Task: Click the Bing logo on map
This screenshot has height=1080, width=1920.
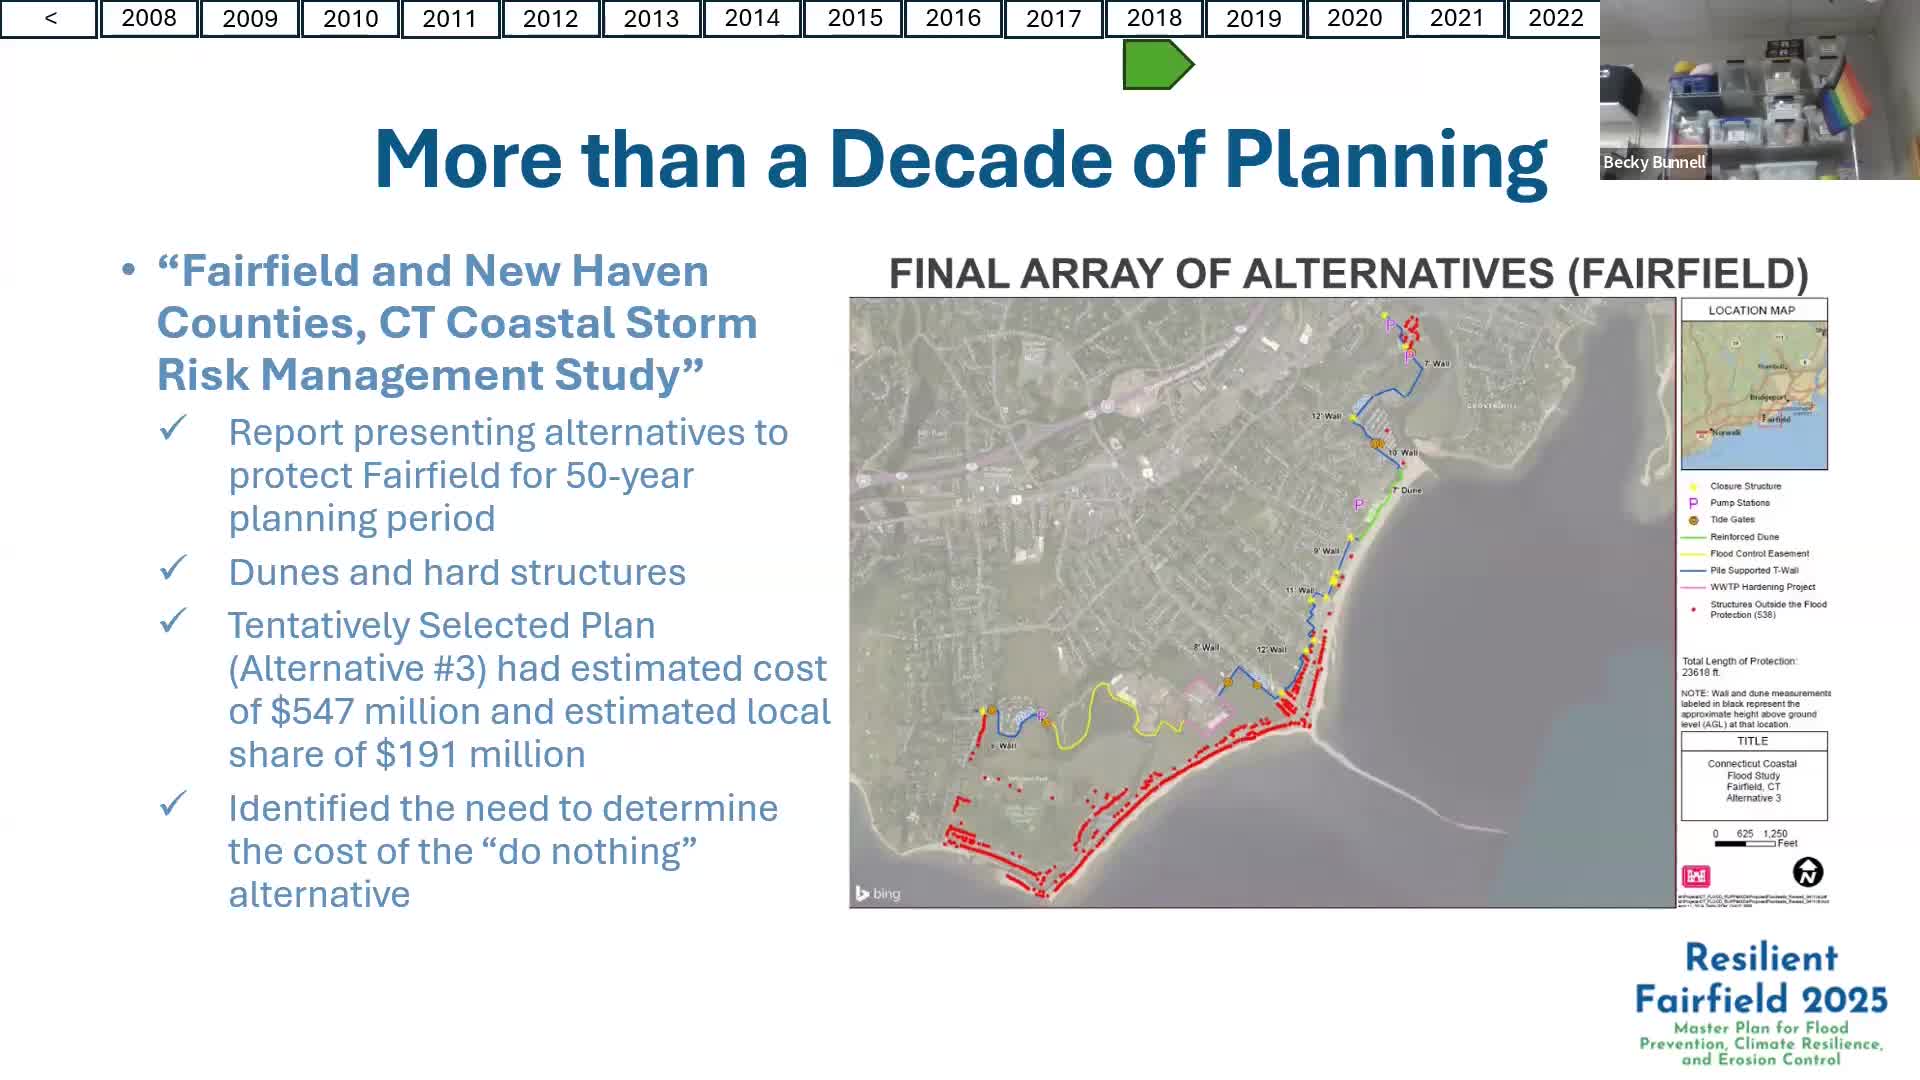Action: coord(878,893)
